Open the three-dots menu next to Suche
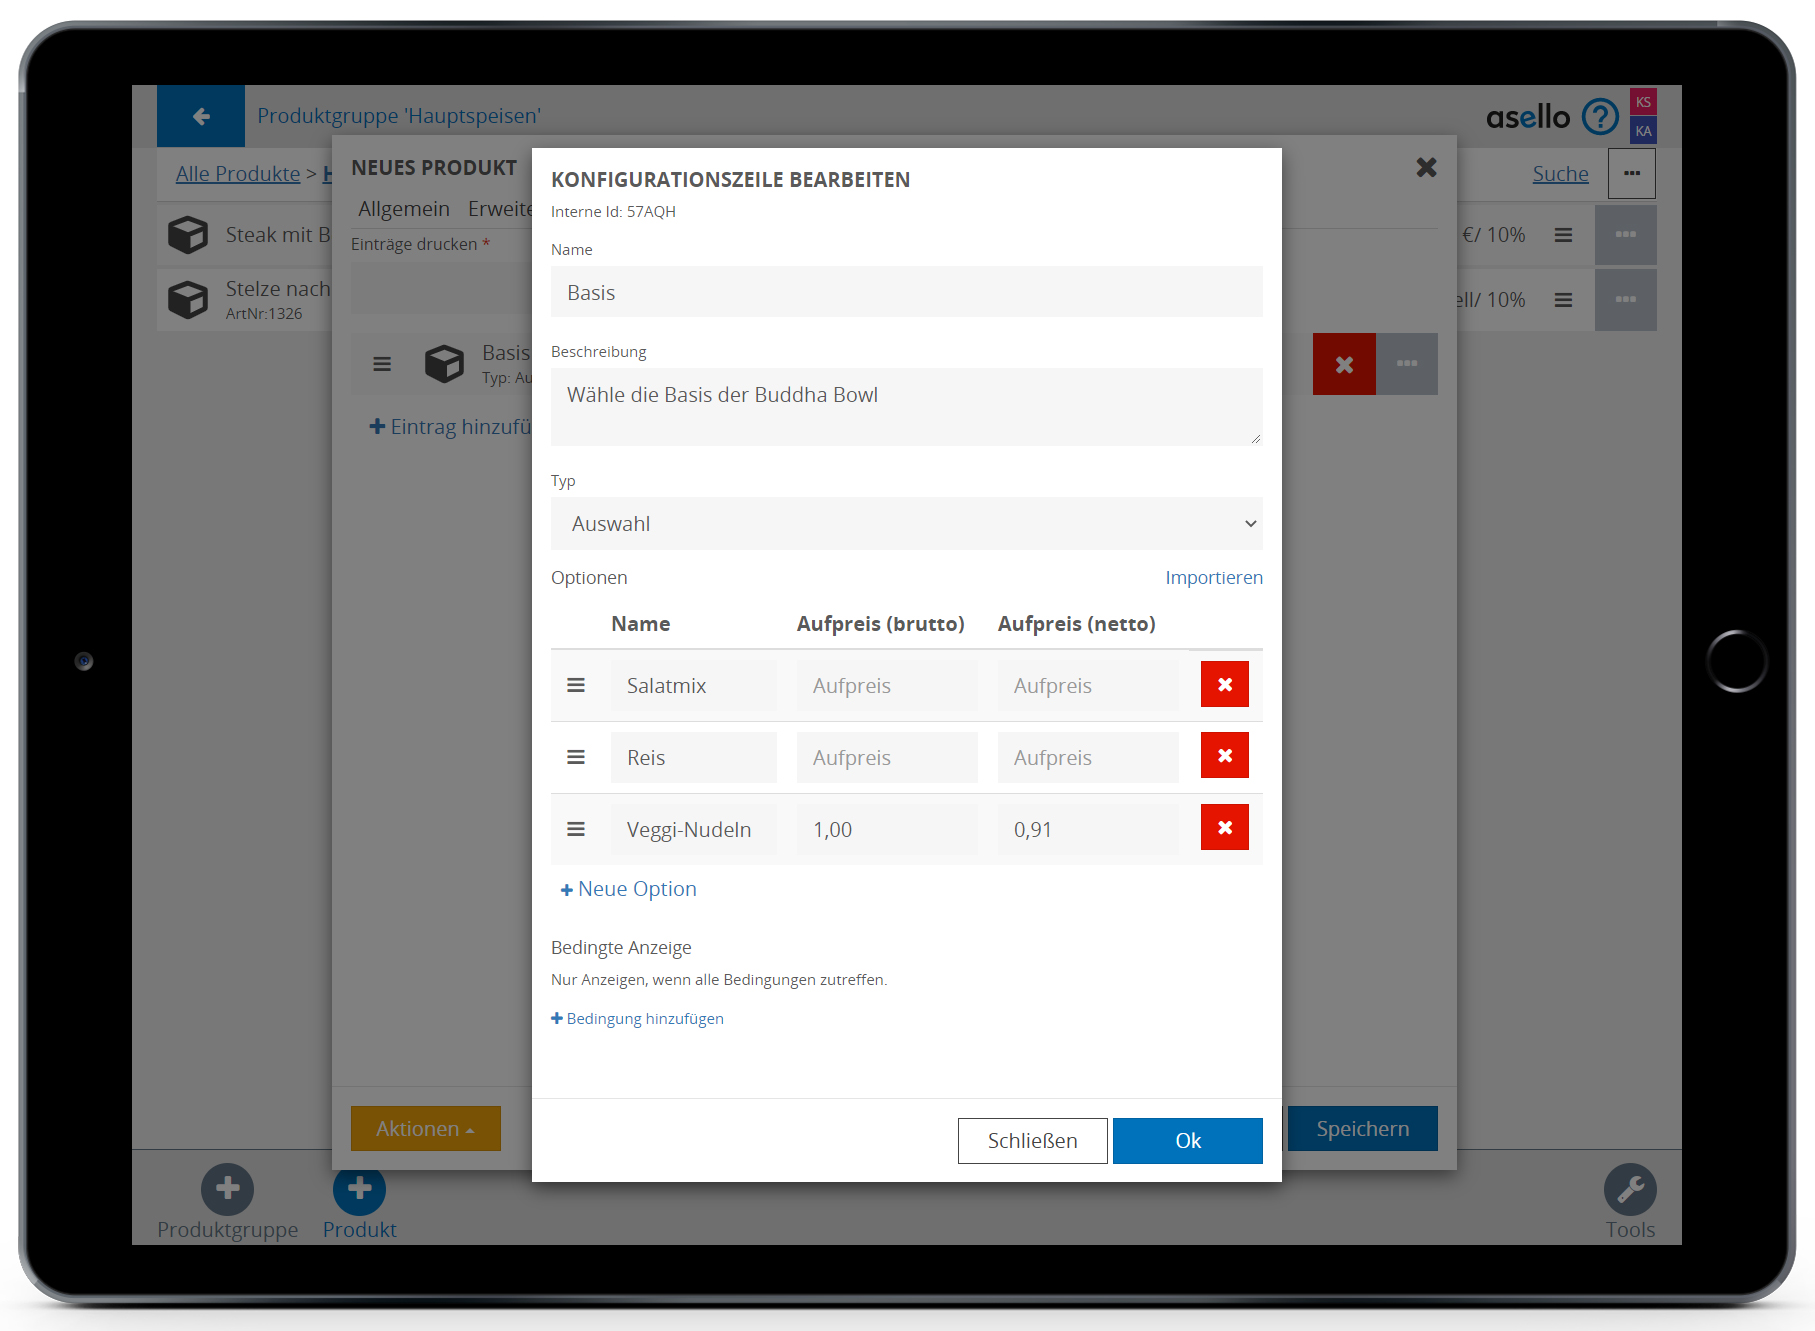The height and width of the screenshot is (1331, 1815). [x=1631, y=174]
